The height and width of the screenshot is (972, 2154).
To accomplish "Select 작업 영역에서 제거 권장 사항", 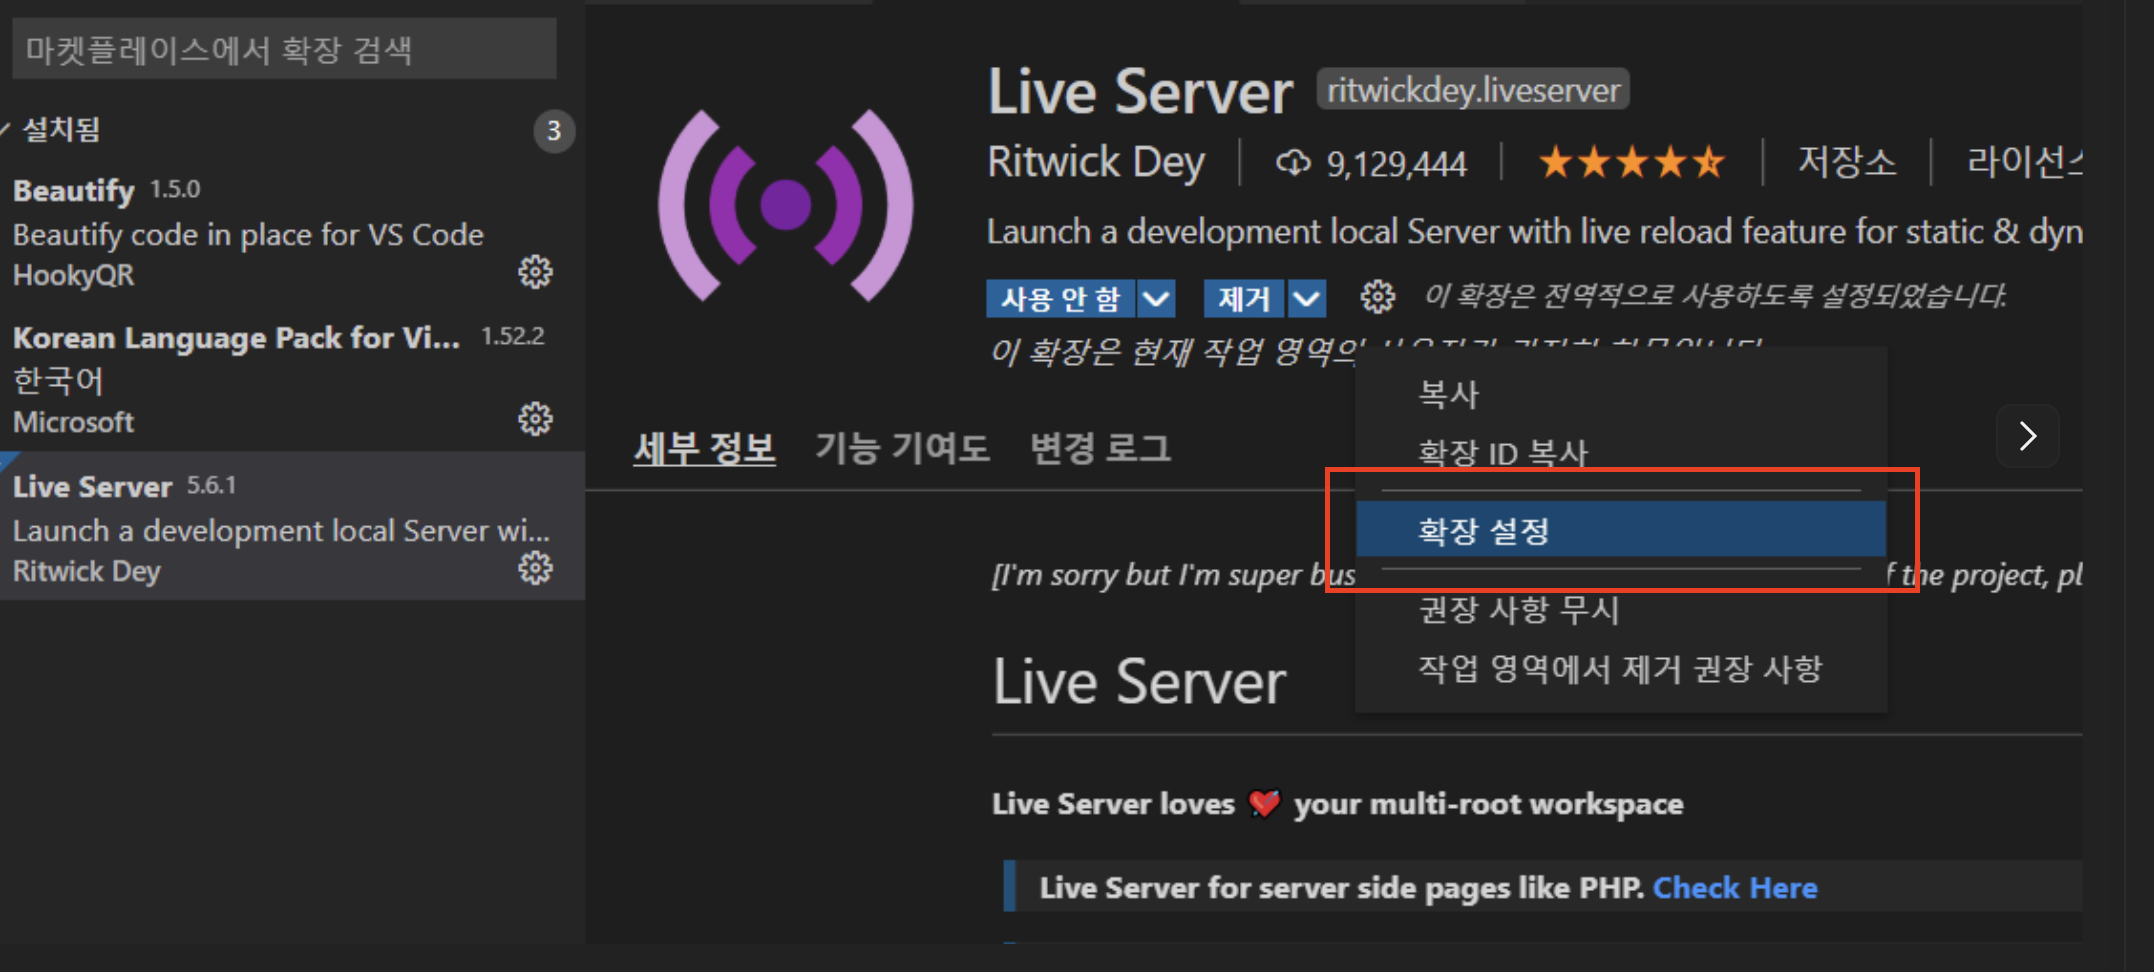I will [x=1621, y=669].
